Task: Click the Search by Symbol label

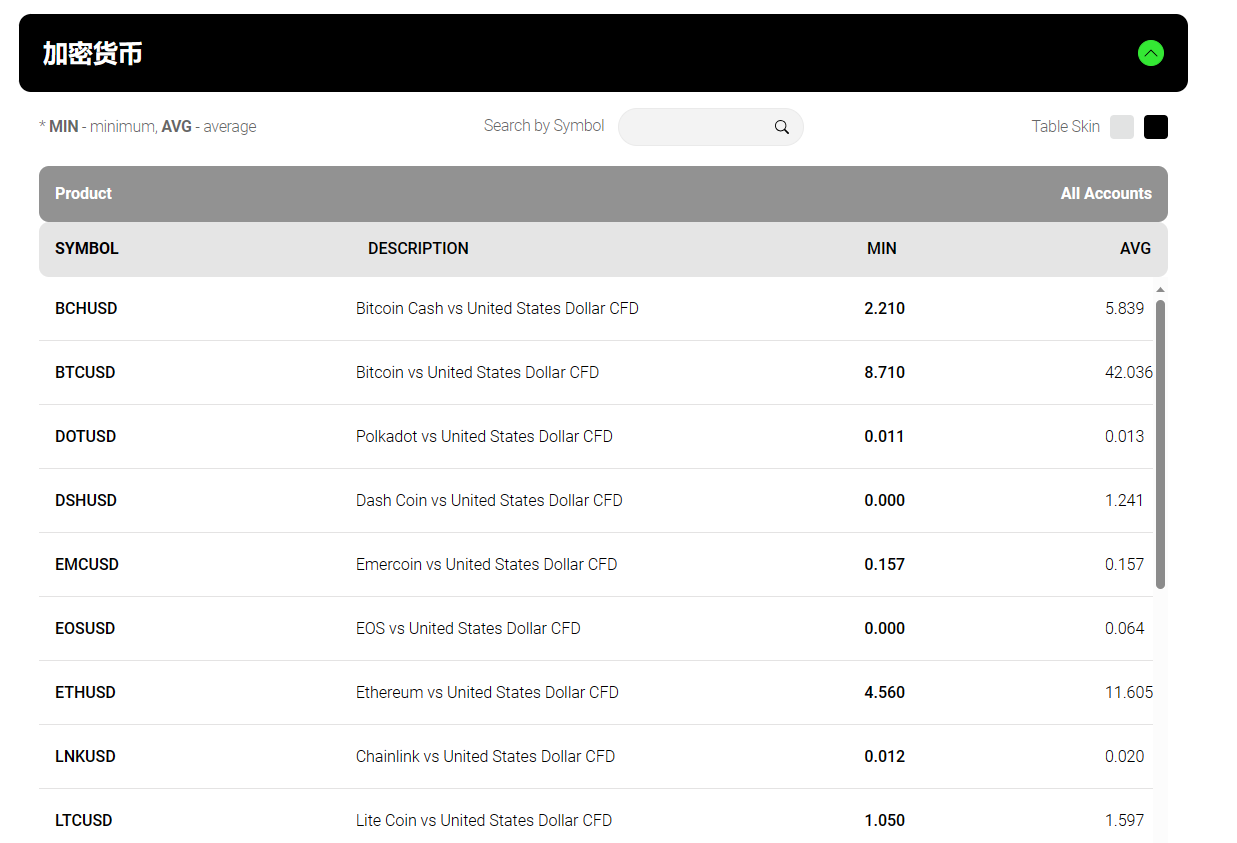Action: pyautogui.click(x=544, y=126)
